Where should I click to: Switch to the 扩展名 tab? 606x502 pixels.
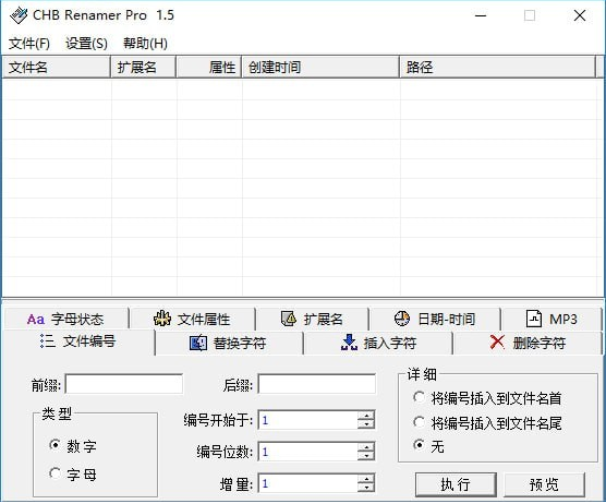click(x=312, y=319)
